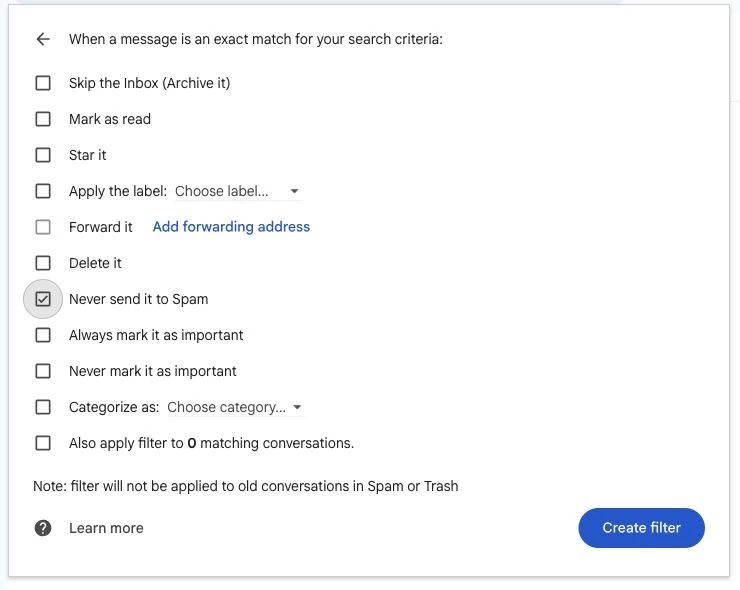Enable the Apply the label checkbox
The width and height of the screenshot is (740, 590).
(43, 191)
